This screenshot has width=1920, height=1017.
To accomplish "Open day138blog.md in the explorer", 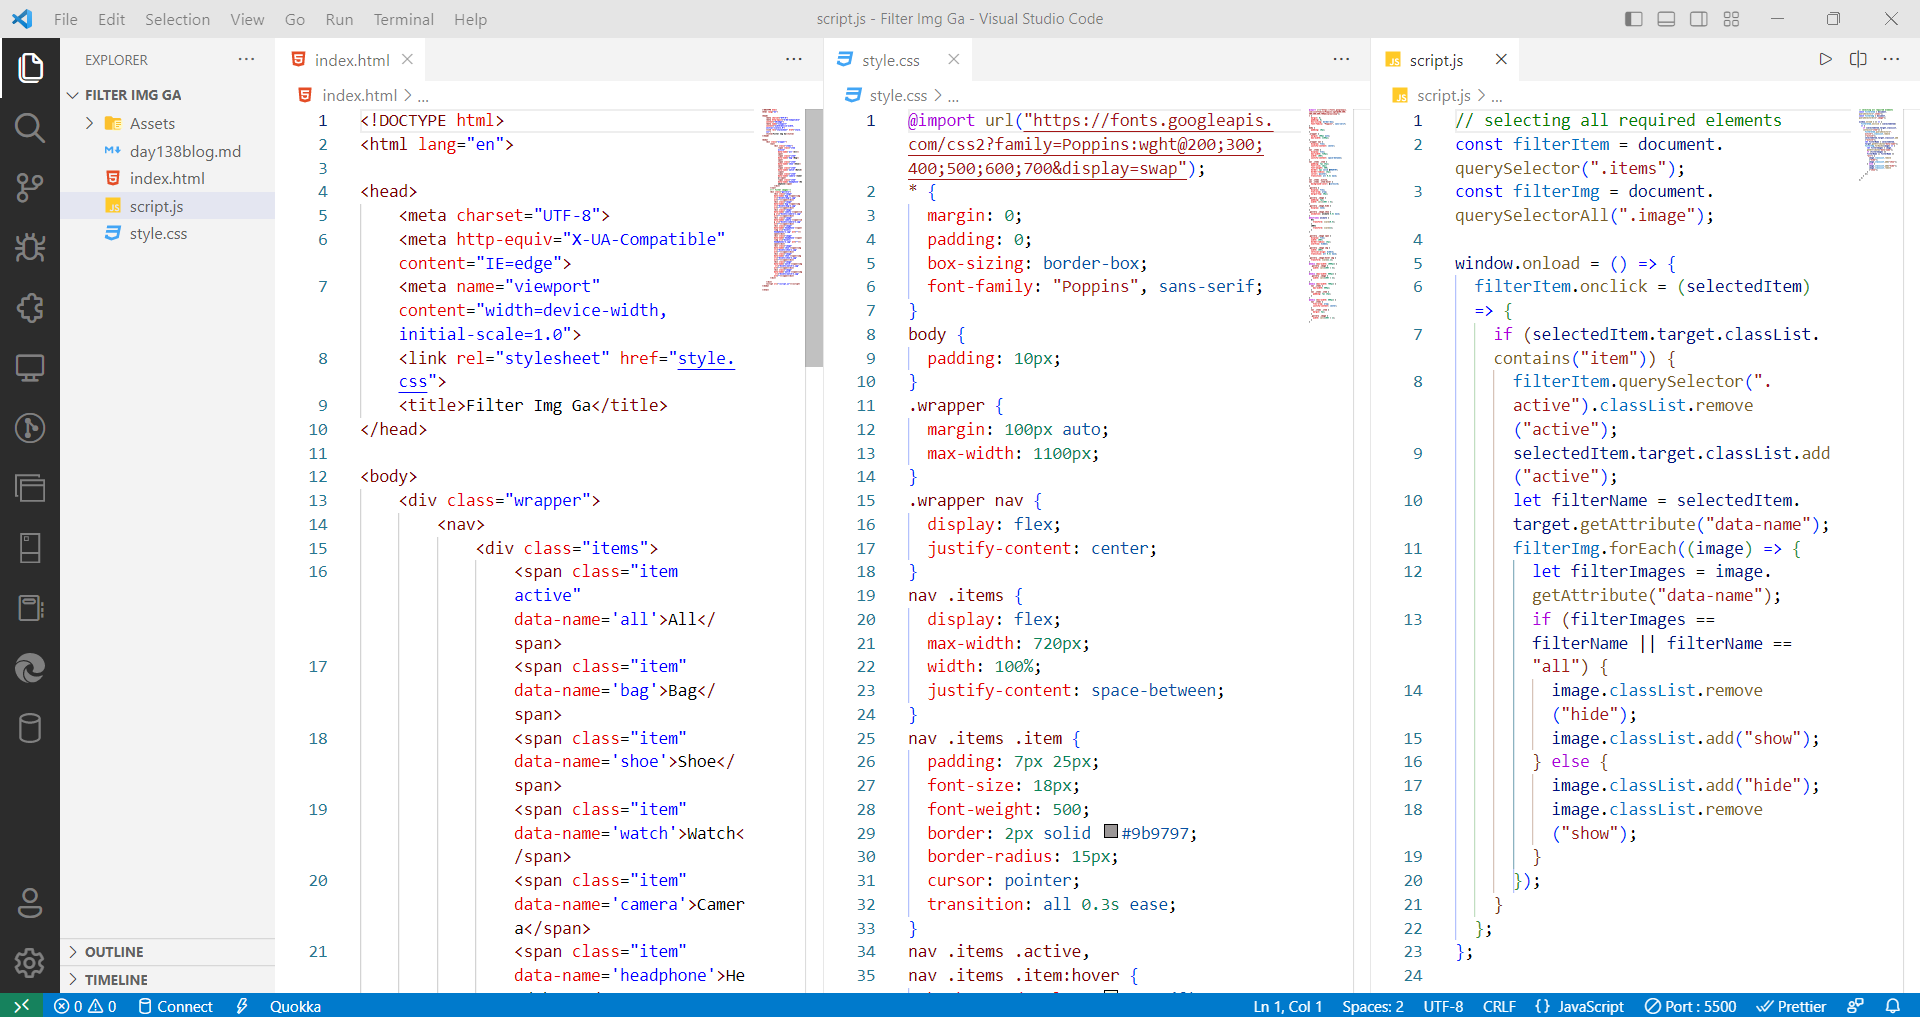I will pos(167,151).
